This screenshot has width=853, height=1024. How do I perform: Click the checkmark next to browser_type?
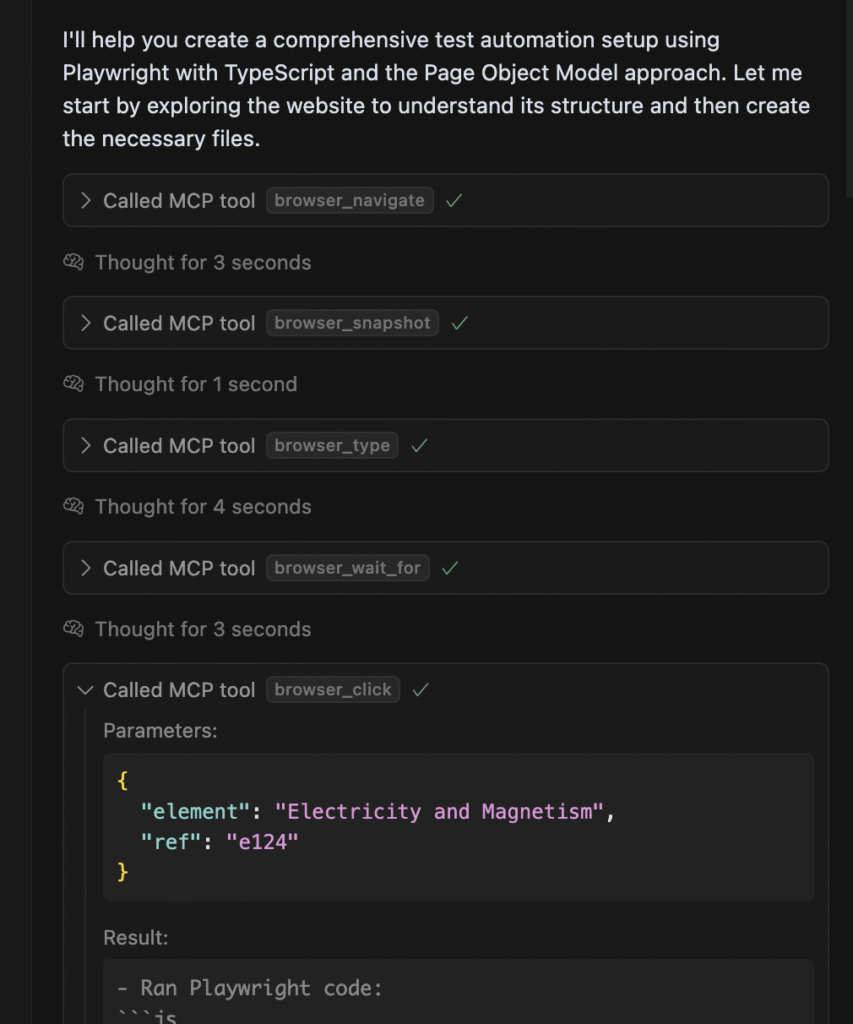point(419,446)
